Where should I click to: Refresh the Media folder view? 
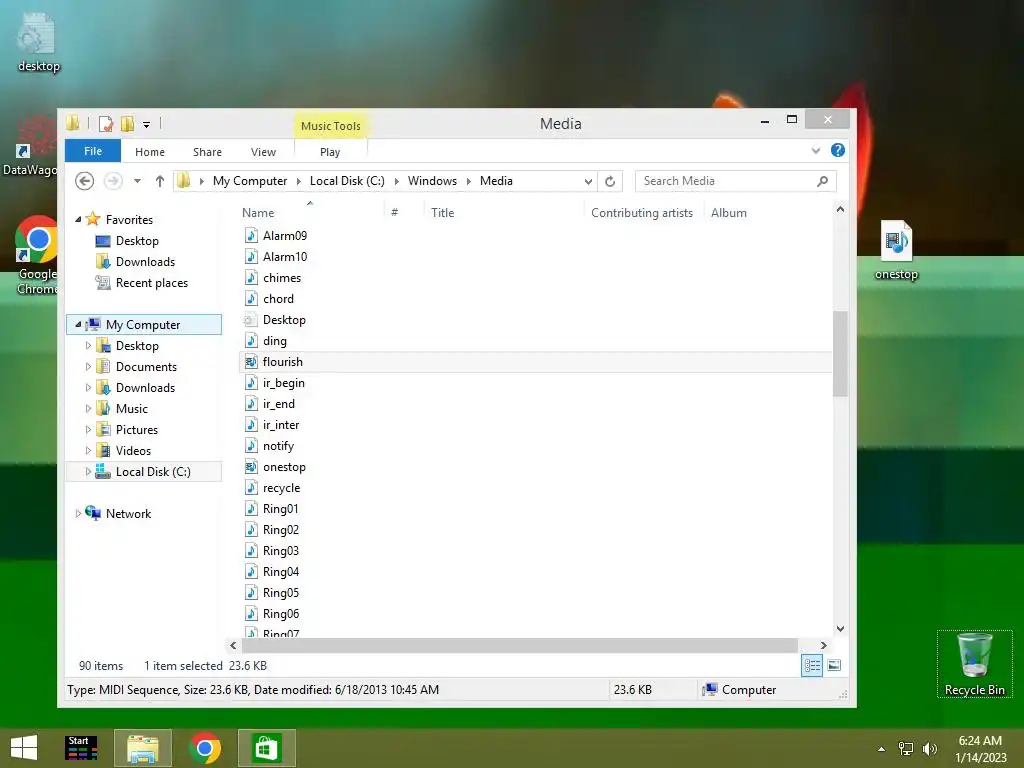(610, 182)
